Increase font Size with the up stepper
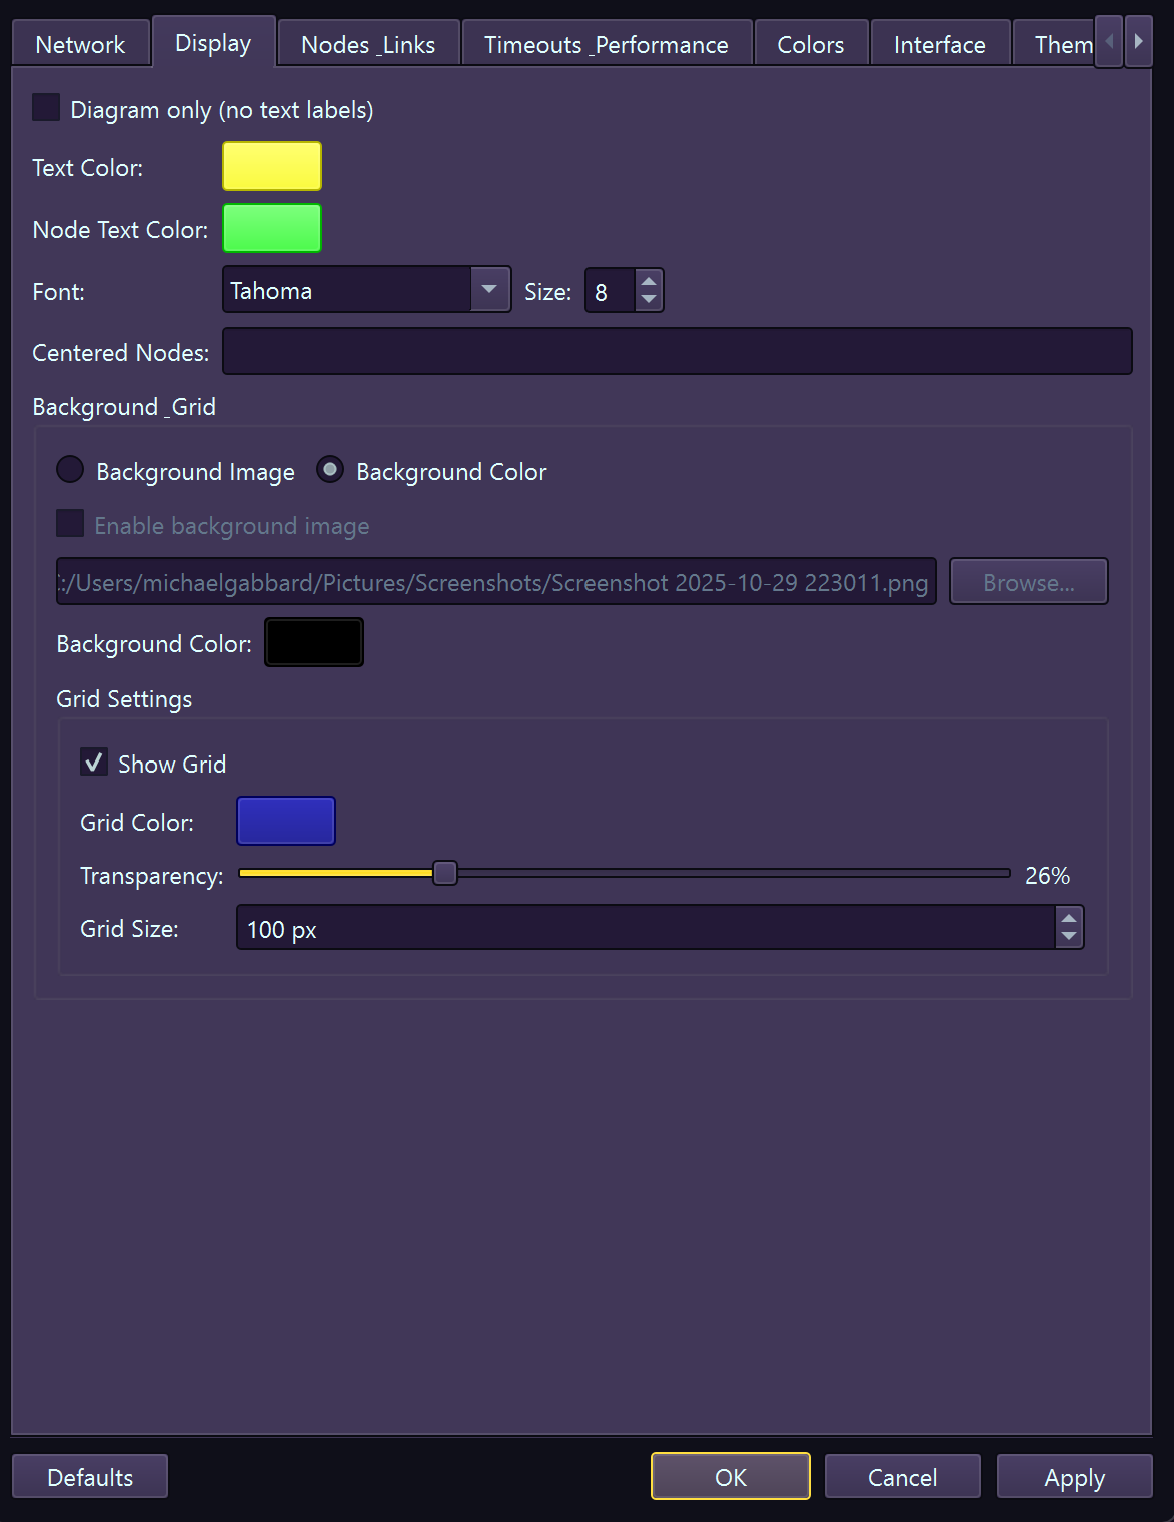Viewport: 1174px width, 1522px height. pos(650,281)
